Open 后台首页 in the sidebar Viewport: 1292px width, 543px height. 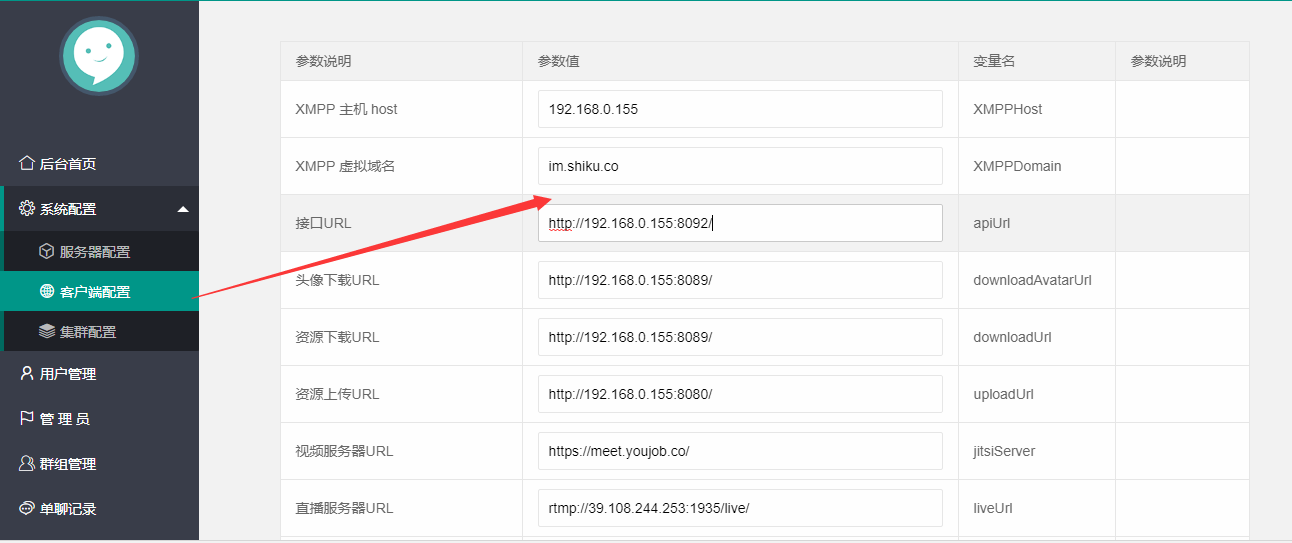[100, 164]
